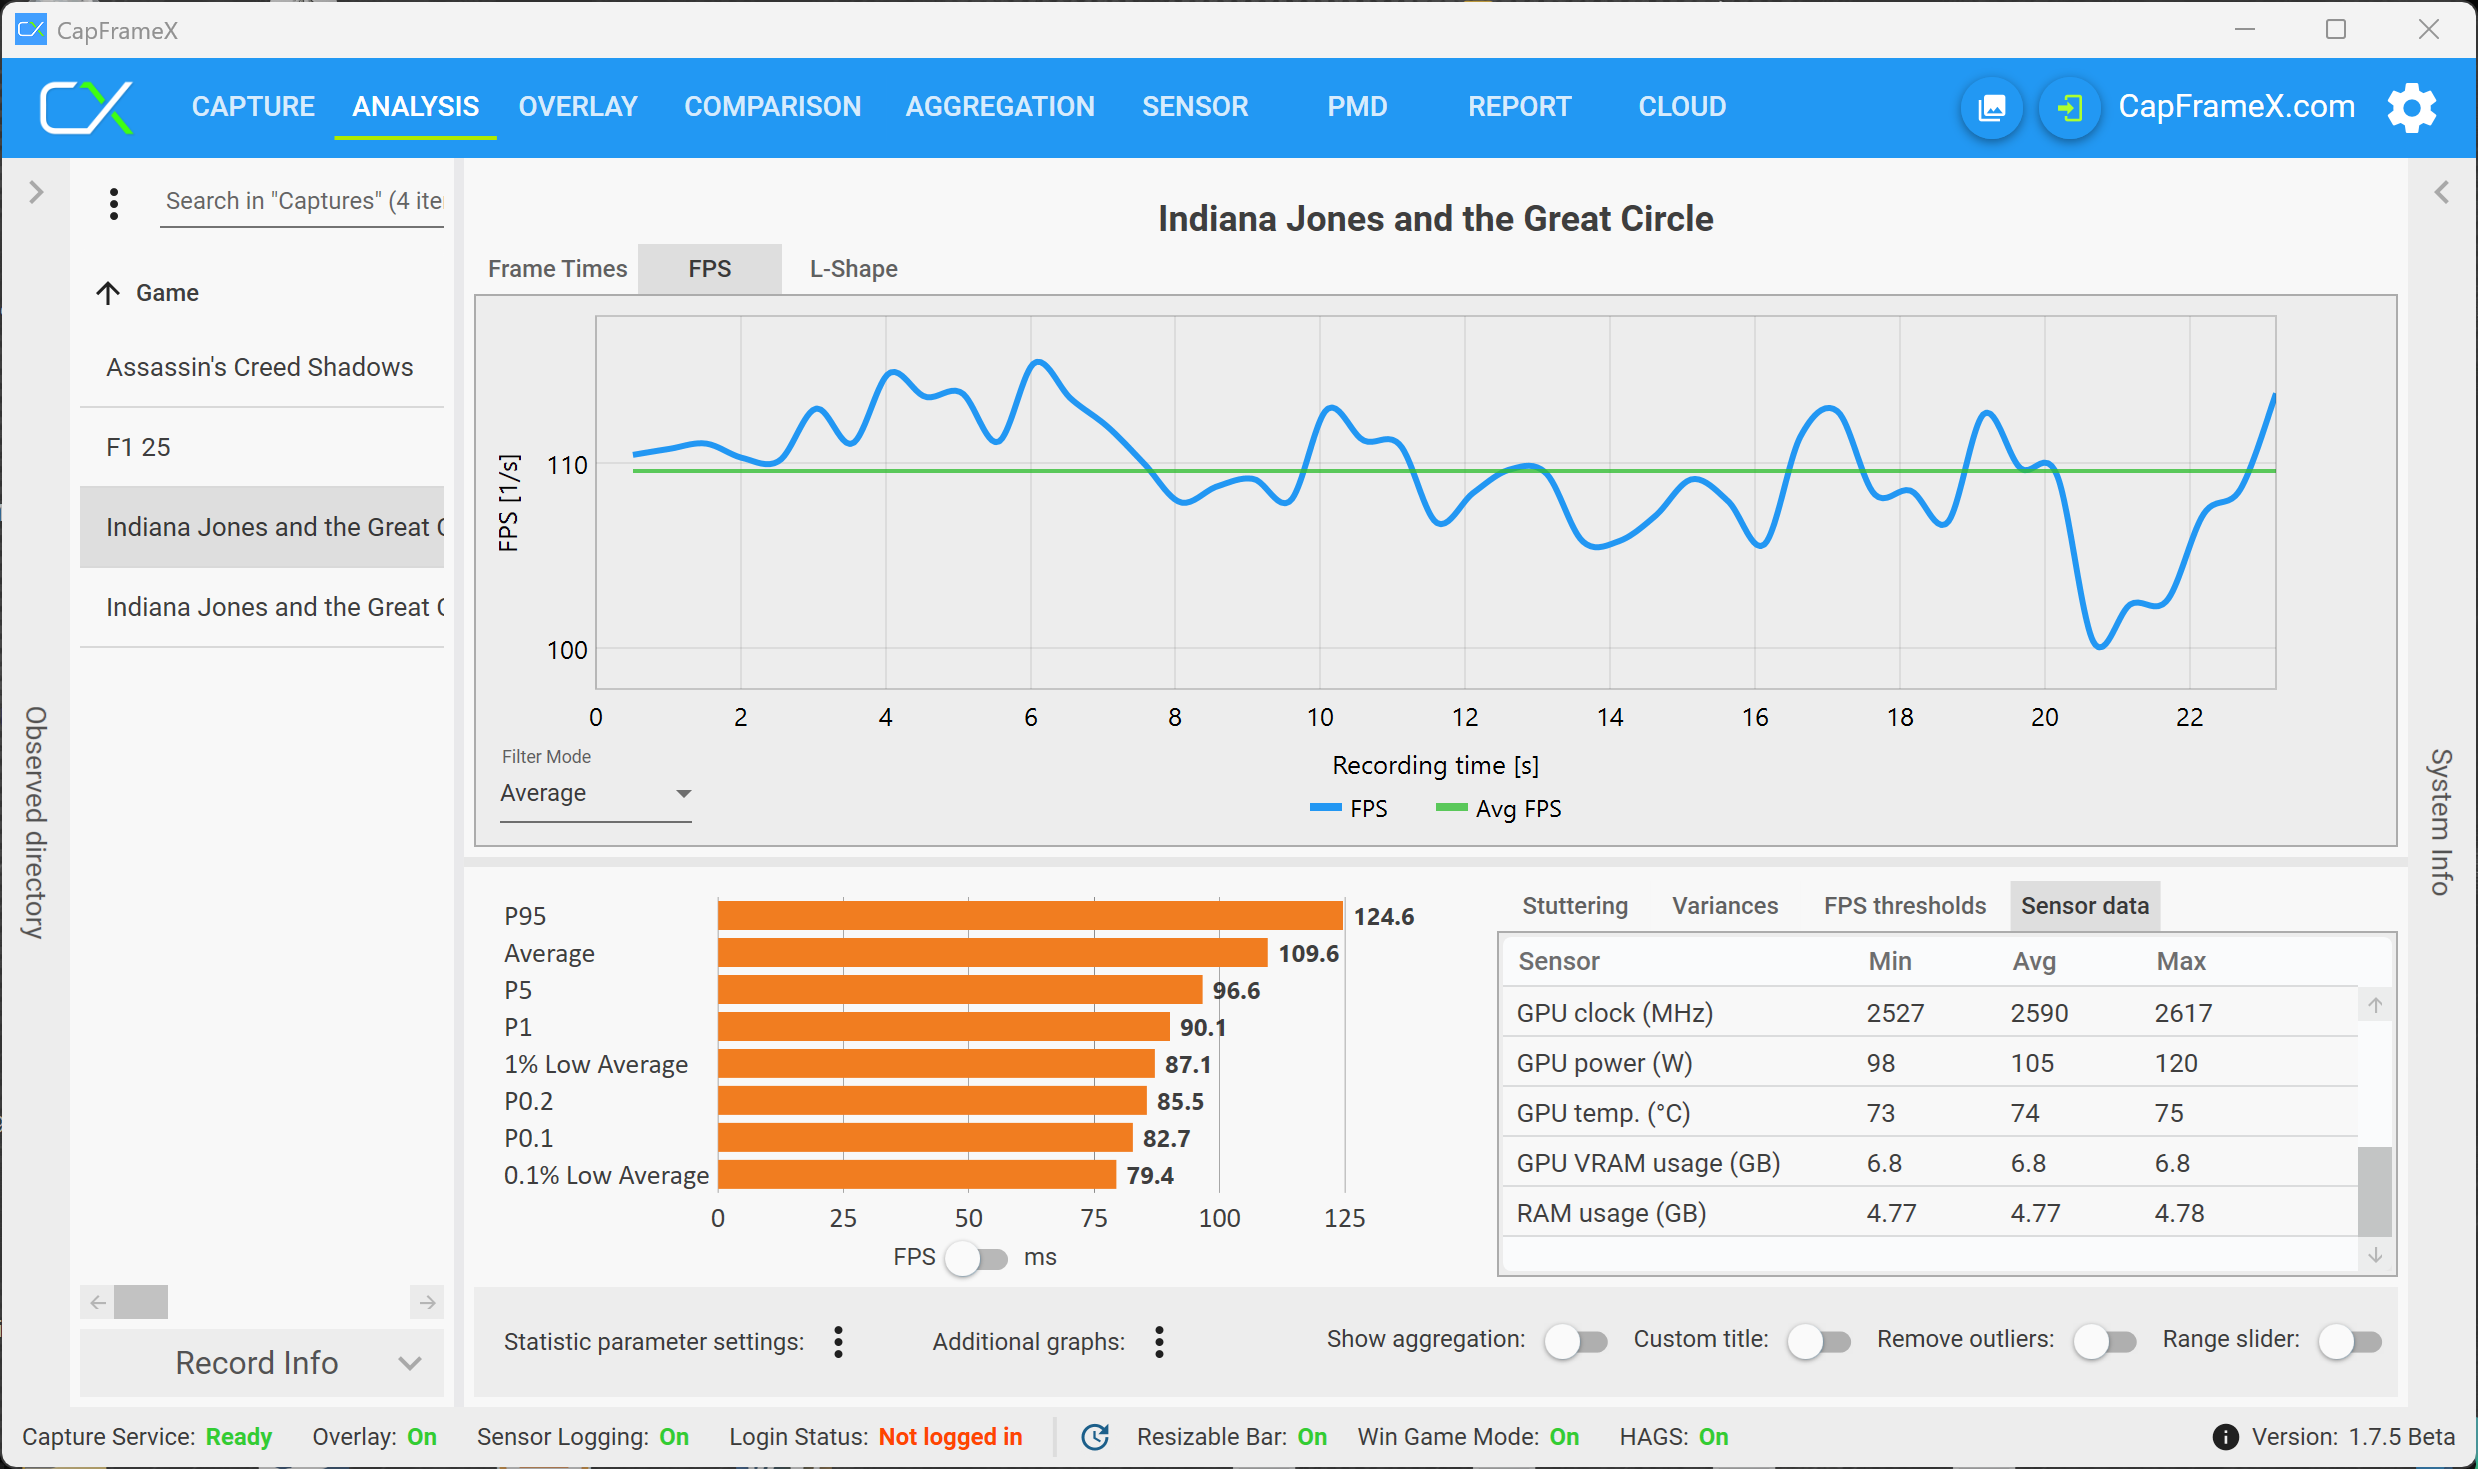This screenshot has width=2478, height=1469.
Task: Click the screenshot gallery icon in header
Action: click(x=1991, y=107)
